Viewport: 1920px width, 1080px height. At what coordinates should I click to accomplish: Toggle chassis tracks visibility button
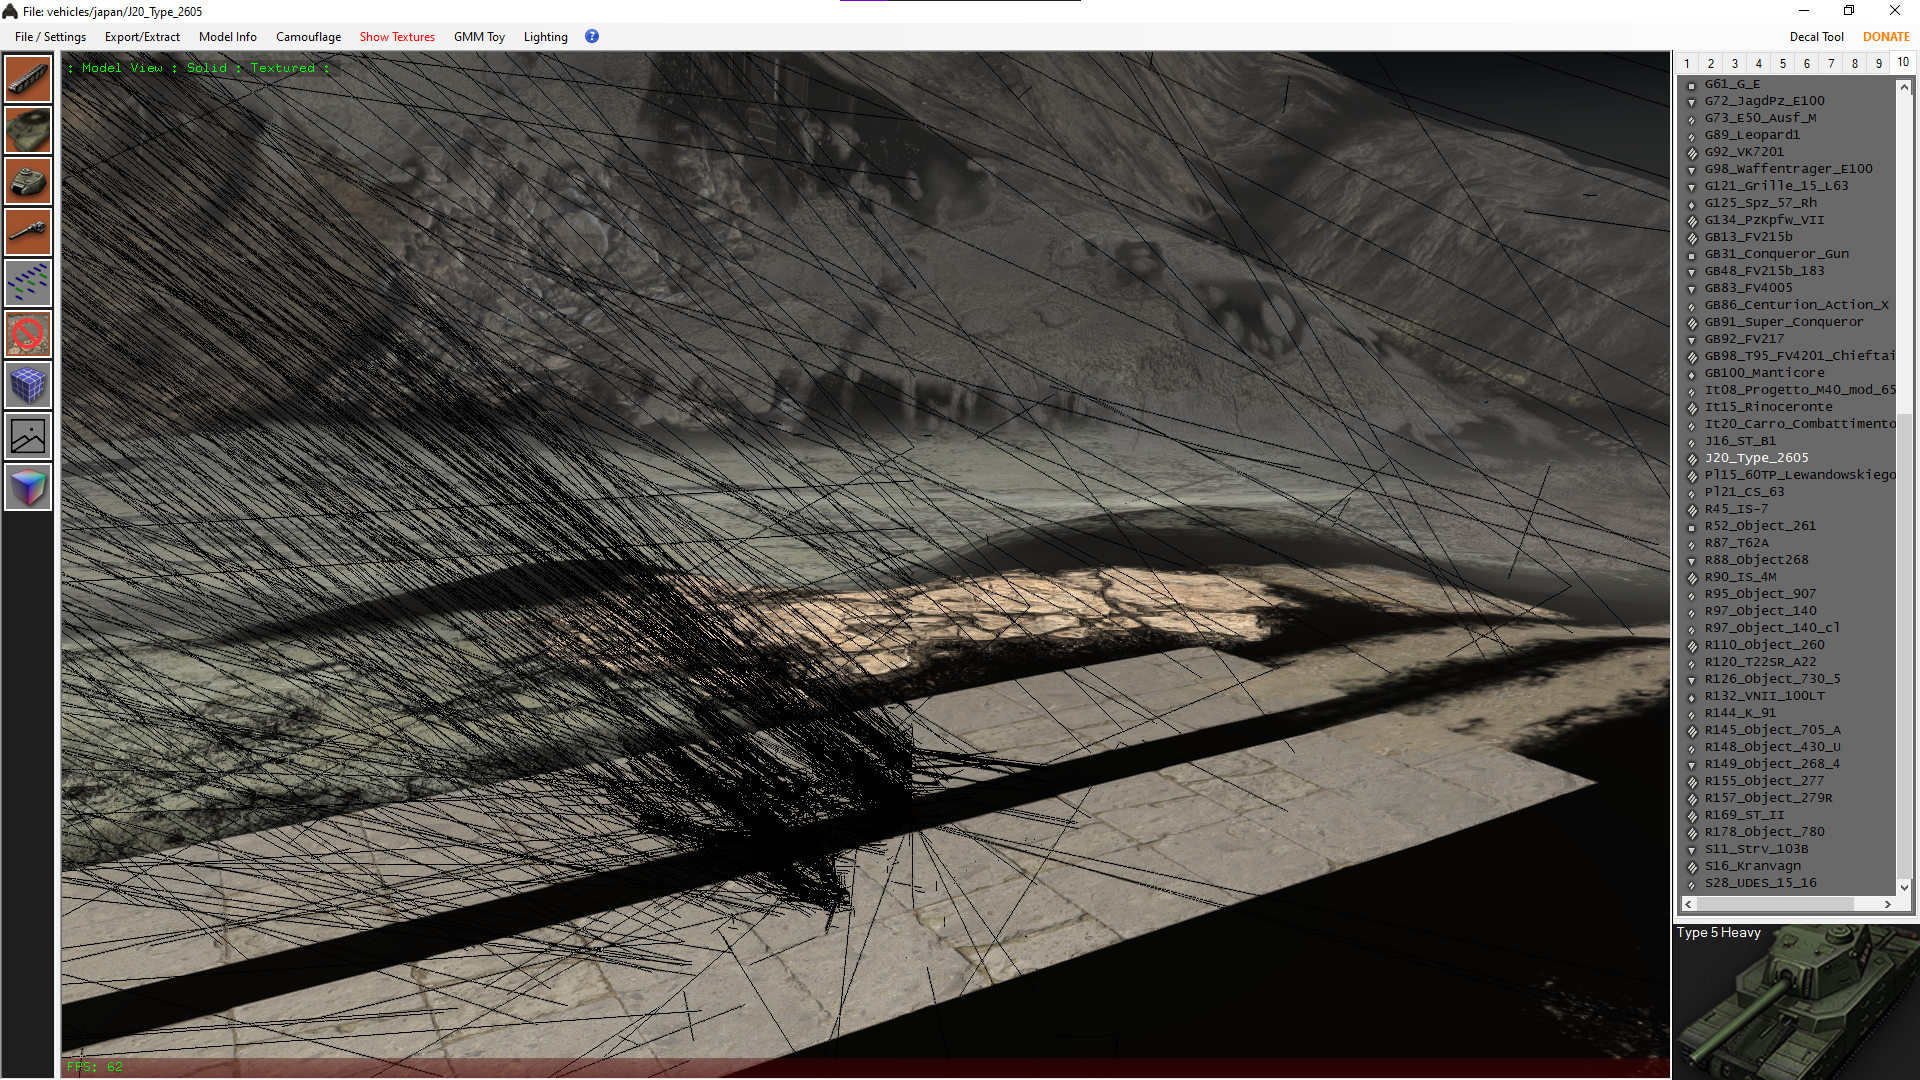coord(28,79)
